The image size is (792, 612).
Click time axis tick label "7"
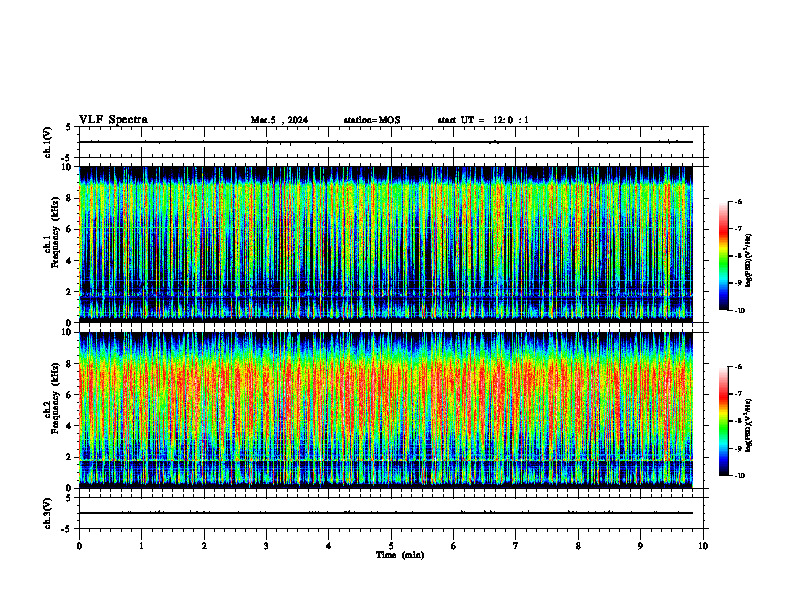(516, 546)
